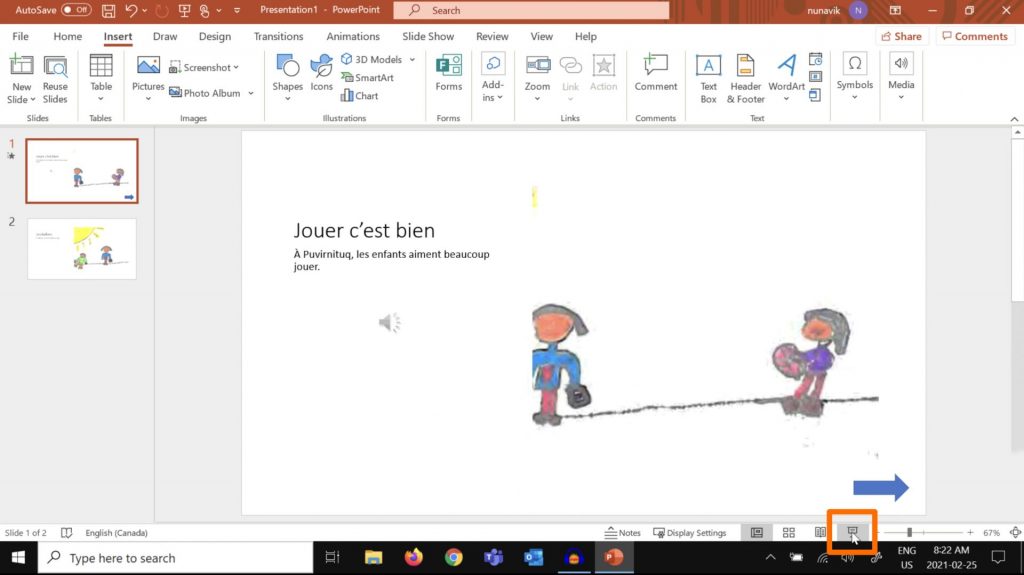The width and height of the screenshot is (1024, 575).
Task: Click the Share button
Action: point(901,36)
